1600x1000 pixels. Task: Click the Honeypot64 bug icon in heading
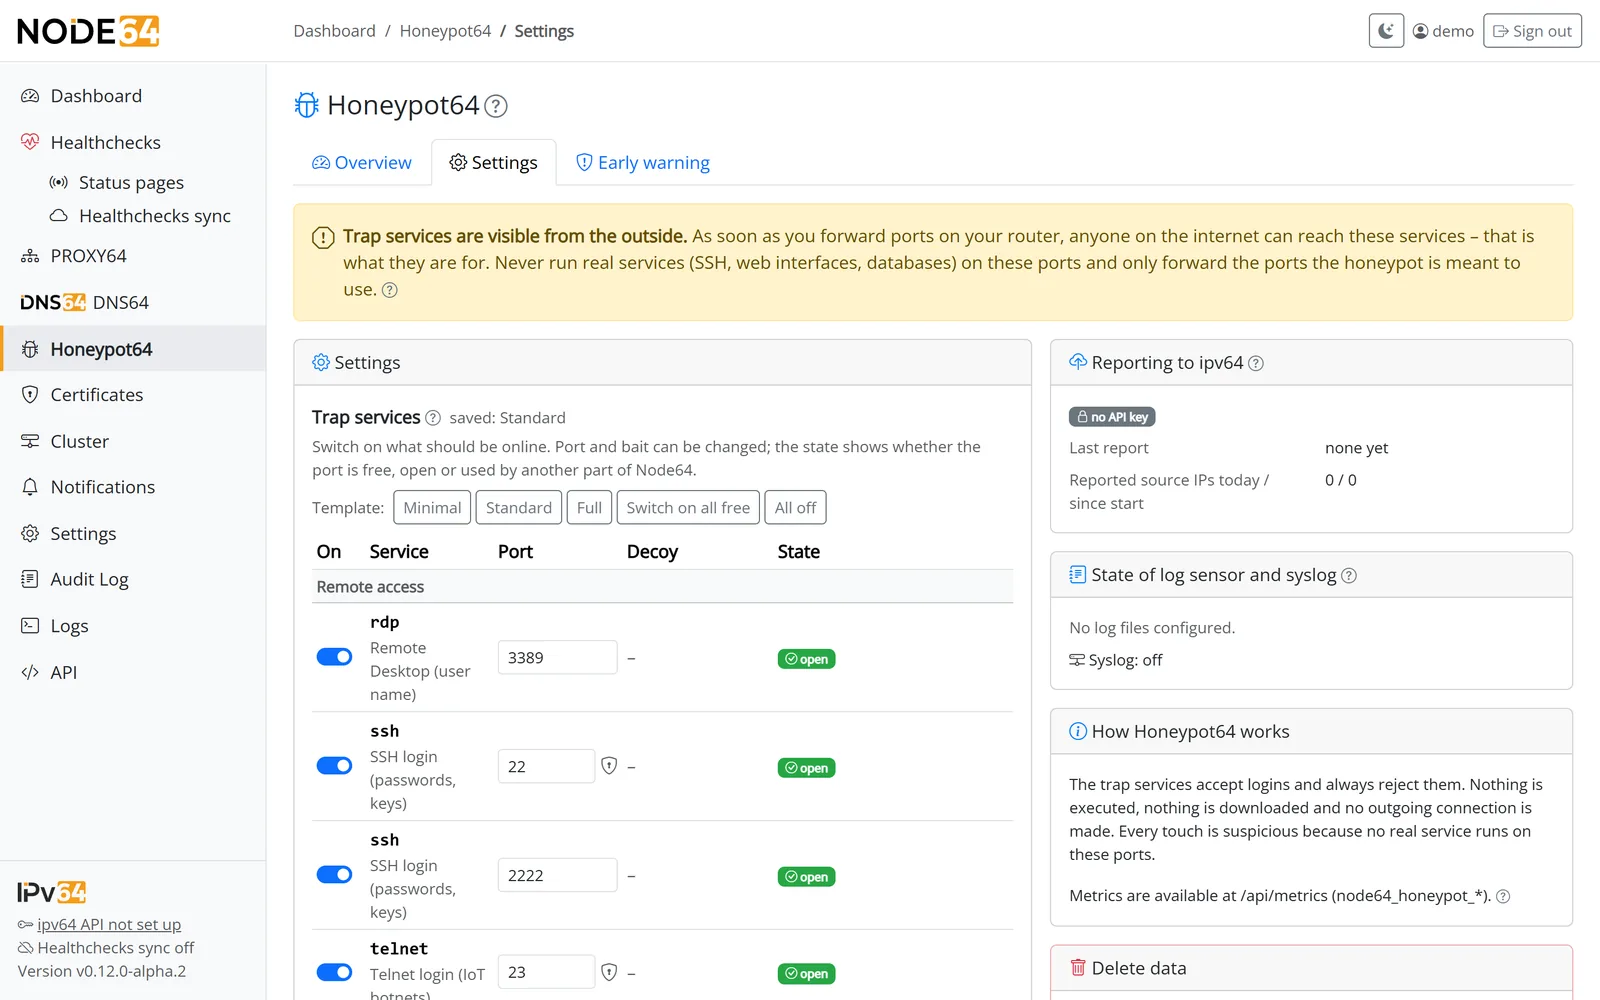tap(306, 105)
